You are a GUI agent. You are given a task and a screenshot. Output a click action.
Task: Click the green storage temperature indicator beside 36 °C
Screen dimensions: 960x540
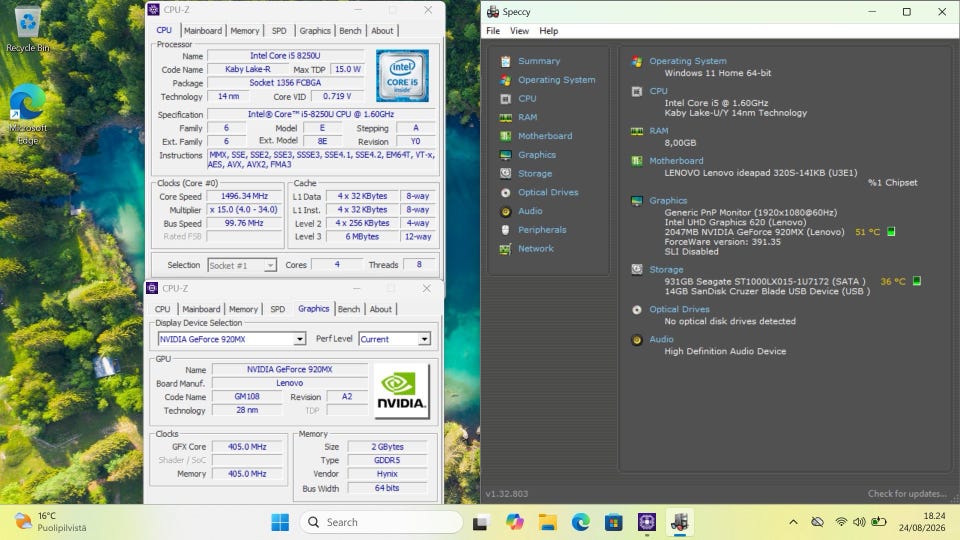point(917,281)
